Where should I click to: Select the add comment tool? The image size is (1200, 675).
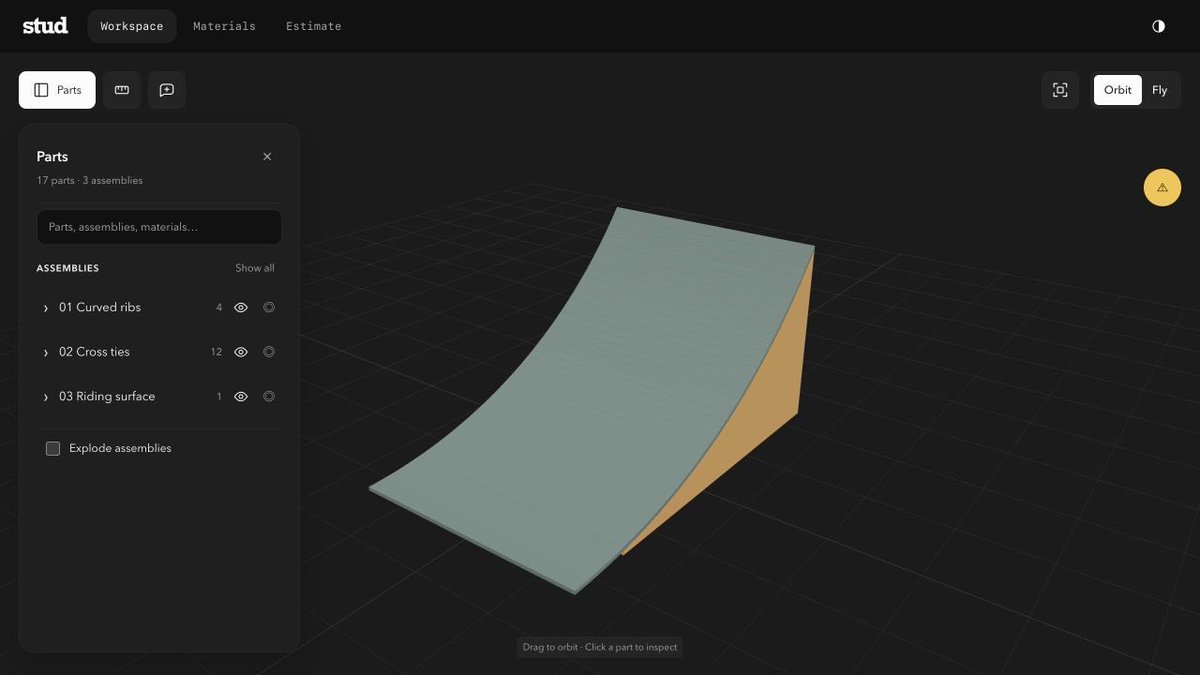tap(167, 90)
